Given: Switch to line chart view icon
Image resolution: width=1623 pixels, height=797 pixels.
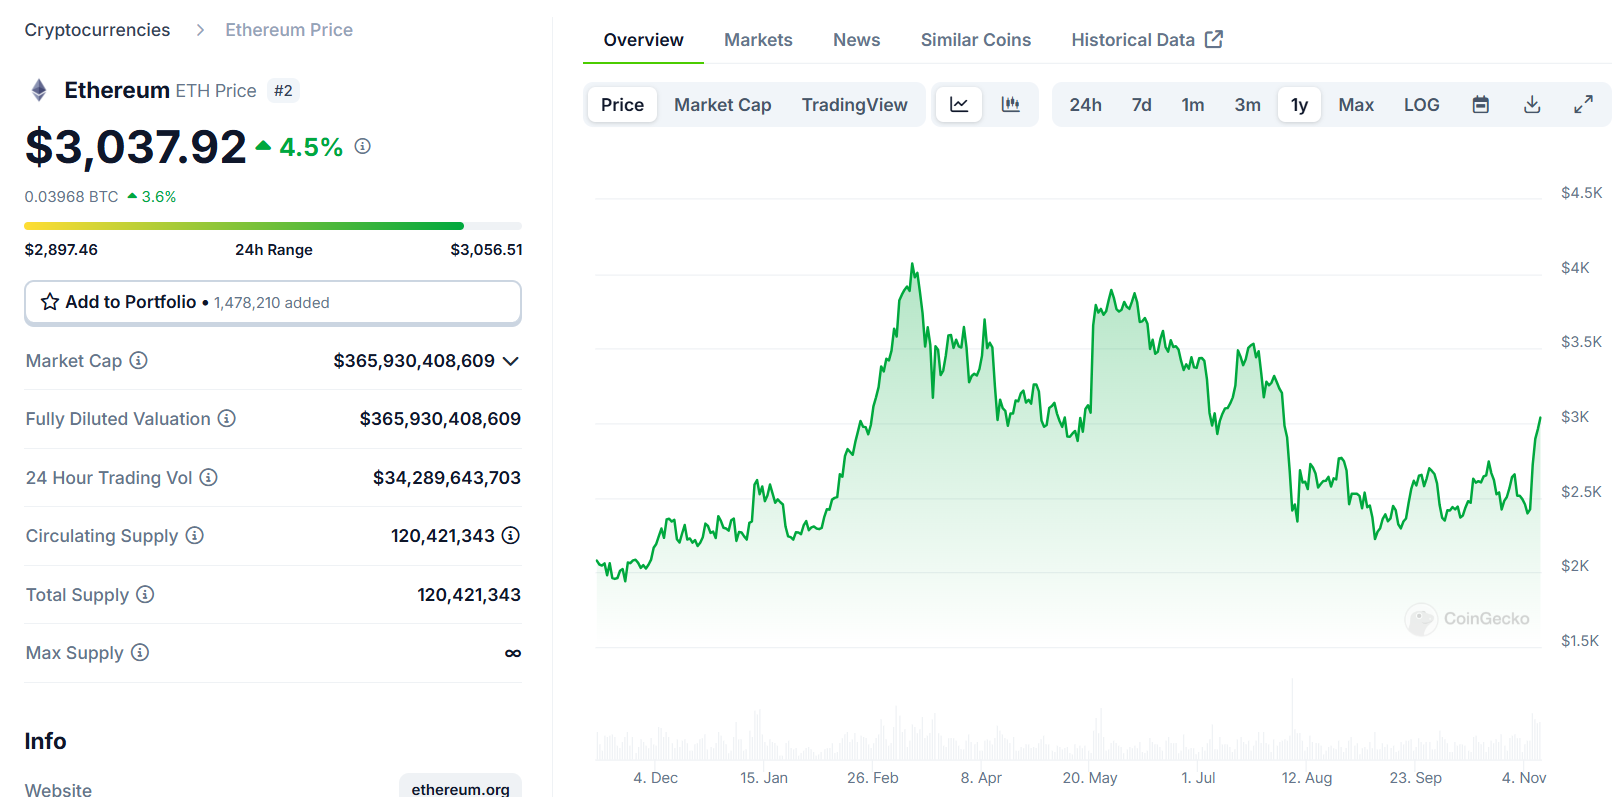Looking at the screenshot, I should point(959,104).
